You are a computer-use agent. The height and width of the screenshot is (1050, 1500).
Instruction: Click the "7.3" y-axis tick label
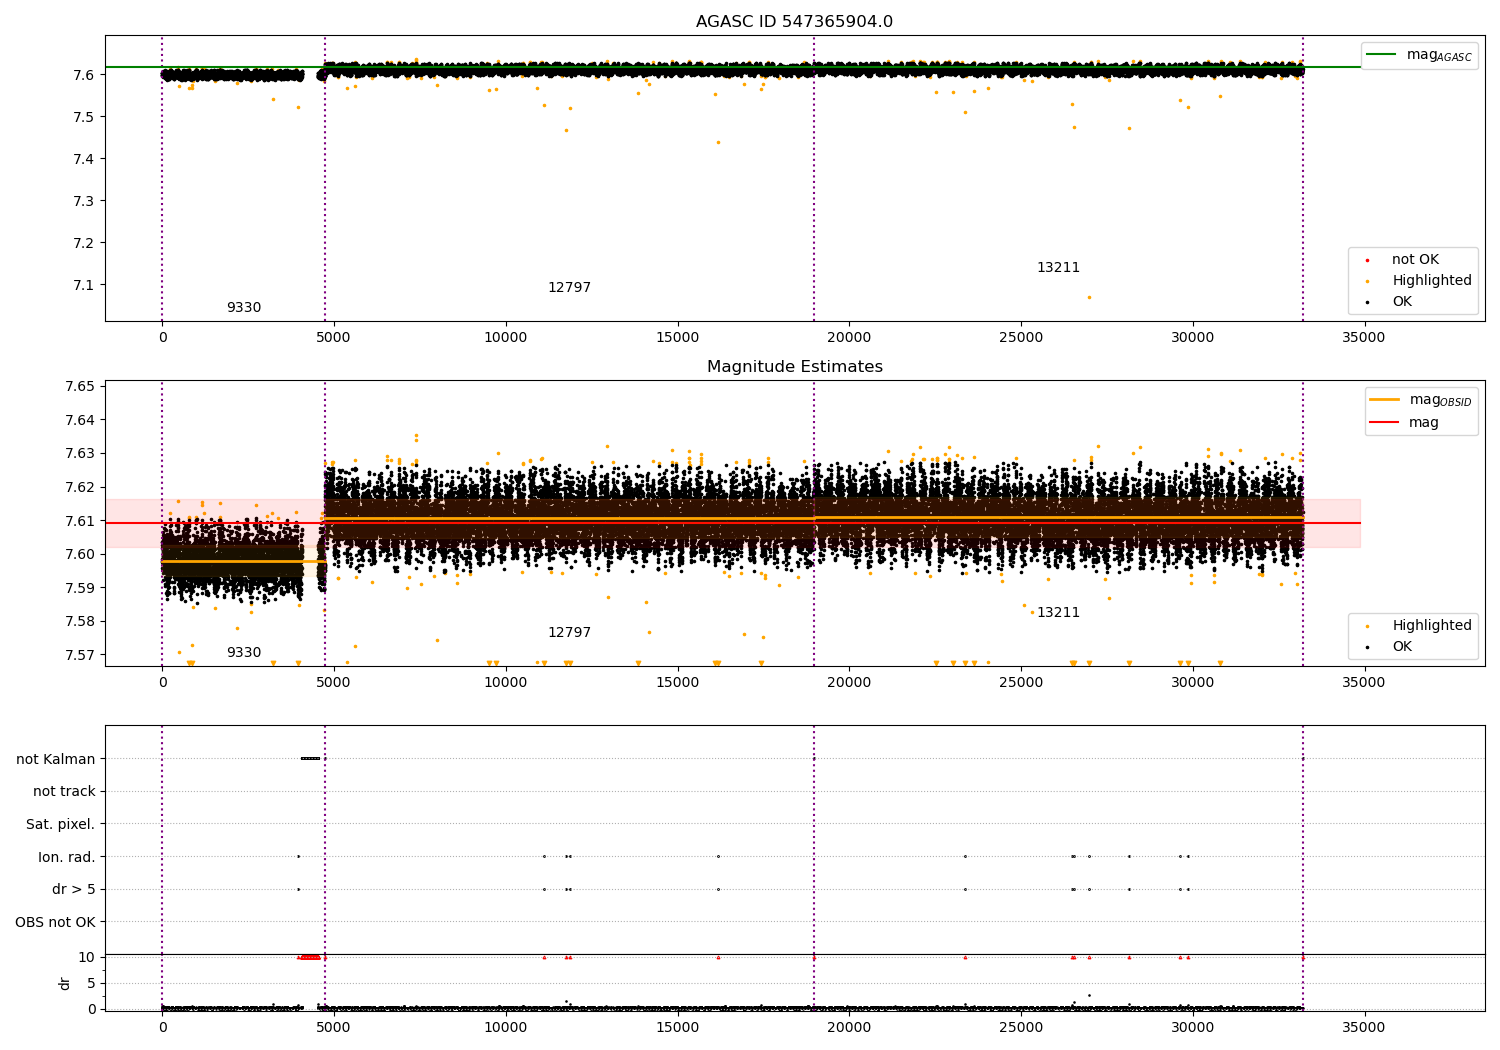coord(84,202)
